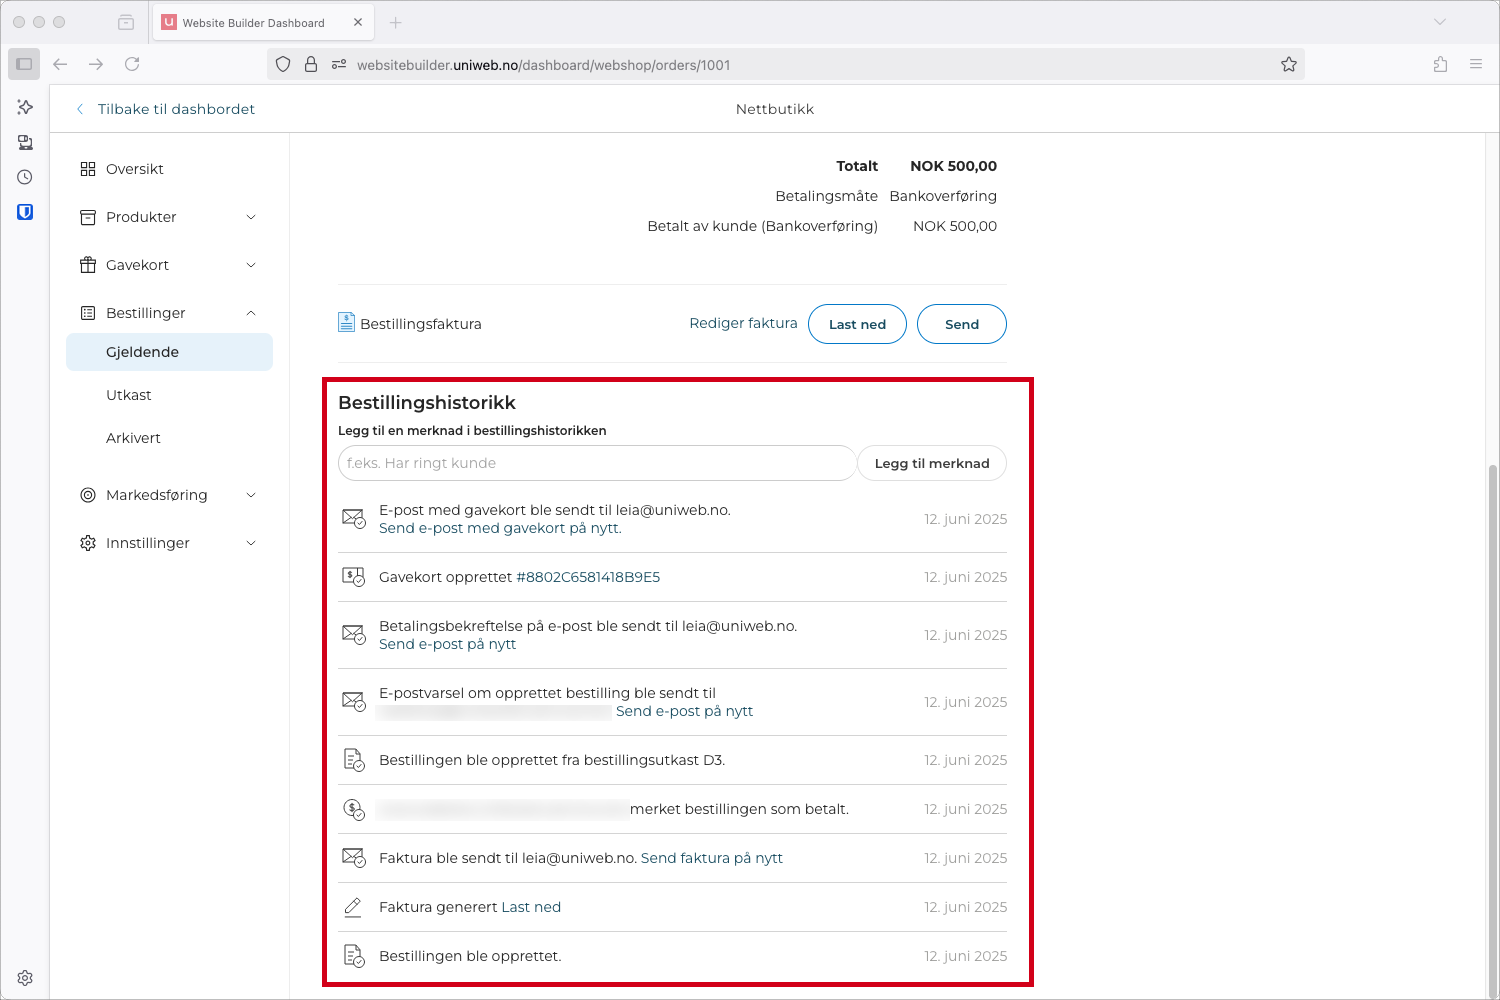Click Send e-post på nytt under Betalingsbekreftelse
The height and width of the screenshot is (1000, 1500).
447,644
